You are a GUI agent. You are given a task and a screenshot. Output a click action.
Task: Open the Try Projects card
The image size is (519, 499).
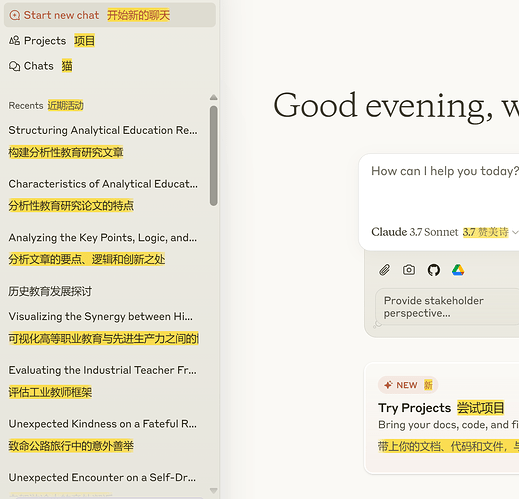[442, 419]
